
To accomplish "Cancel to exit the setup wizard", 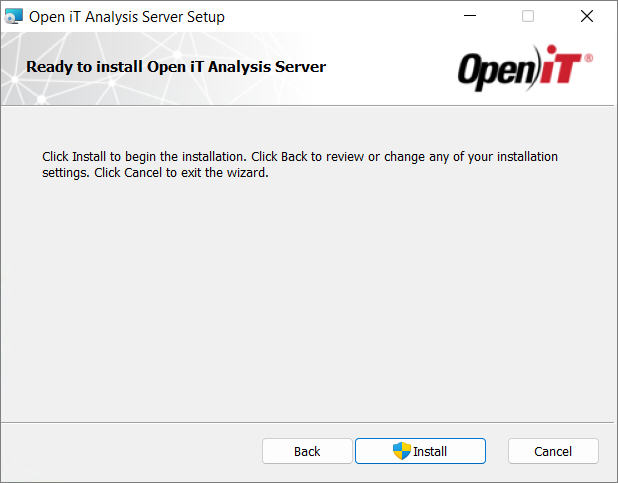I will click(553, 451).
